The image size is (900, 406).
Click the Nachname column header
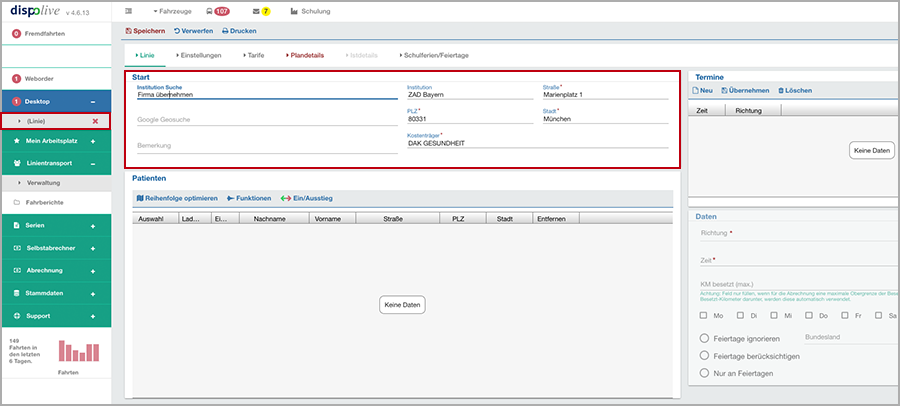pos(274,219)
